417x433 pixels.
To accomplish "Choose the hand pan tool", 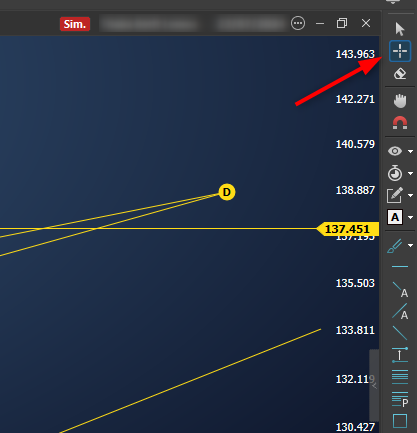I will coord(400,101).
